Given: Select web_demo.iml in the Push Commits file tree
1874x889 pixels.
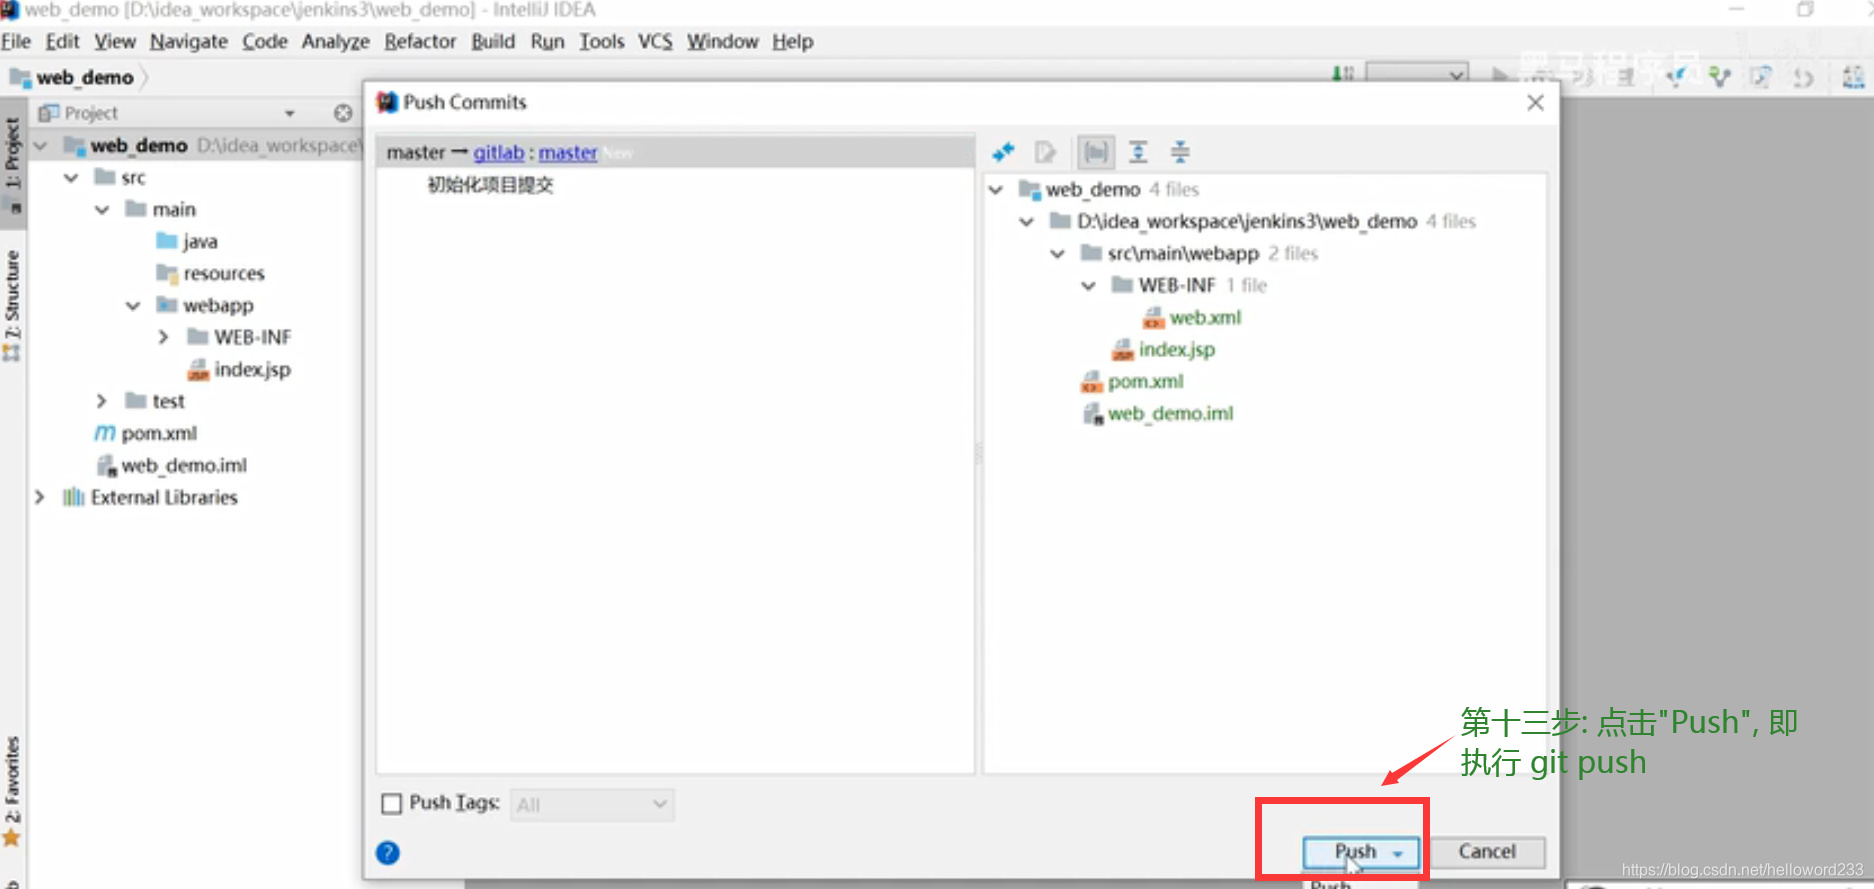Looking at the screenshot, I should (1170, 414).
